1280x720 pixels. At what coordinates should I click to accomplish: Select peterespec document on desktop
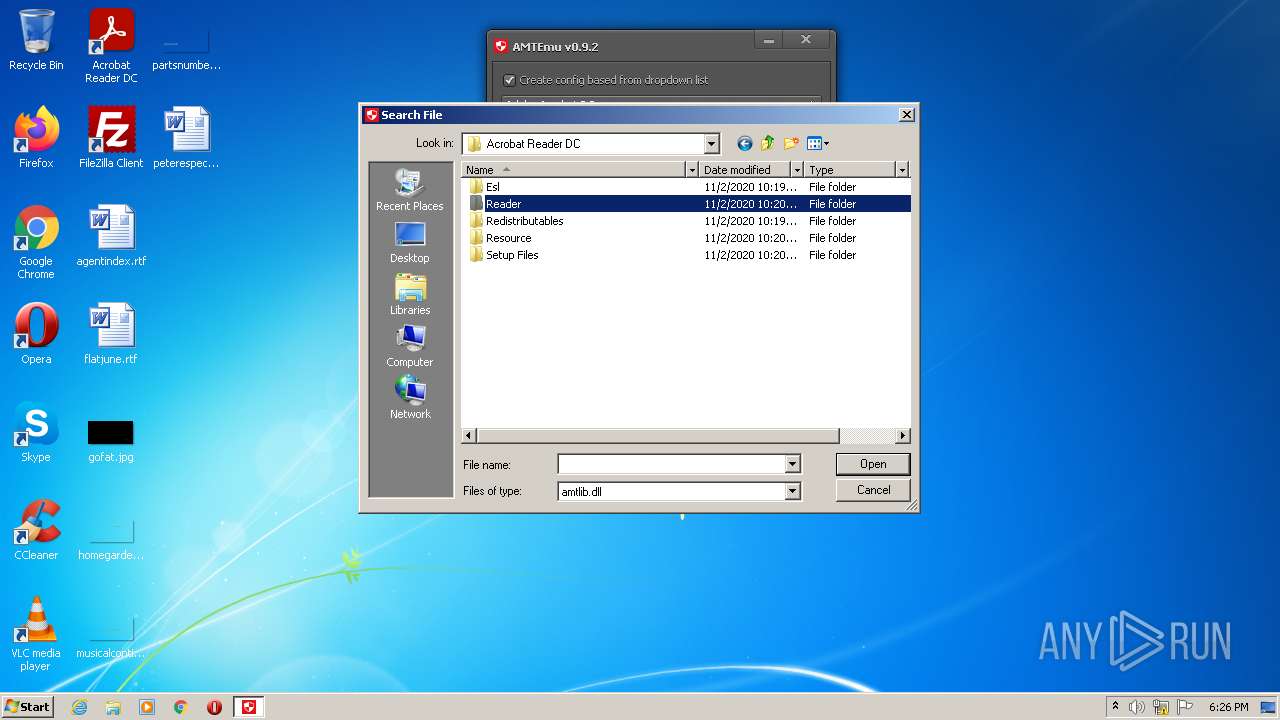[x=186, y=138]
